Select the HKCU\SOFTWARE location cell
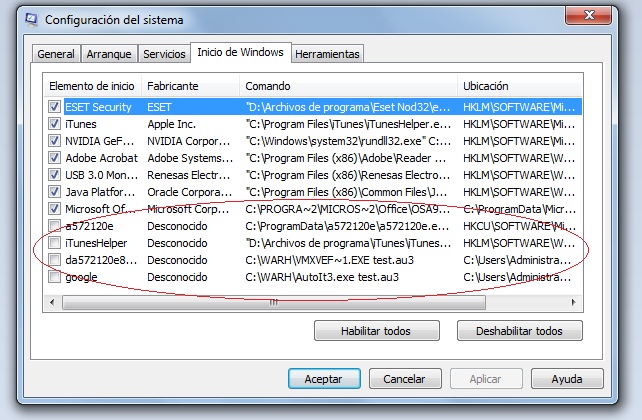642x420 pixels. pyautogui.click(x=519, y=226)
